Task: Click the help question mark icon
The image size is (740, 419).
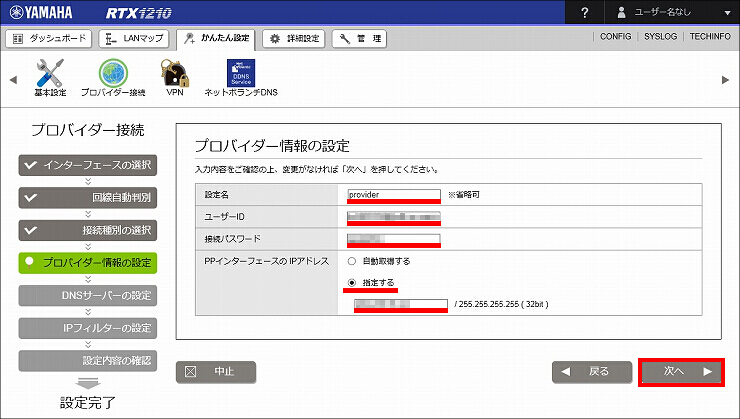Action: [585, 13]
